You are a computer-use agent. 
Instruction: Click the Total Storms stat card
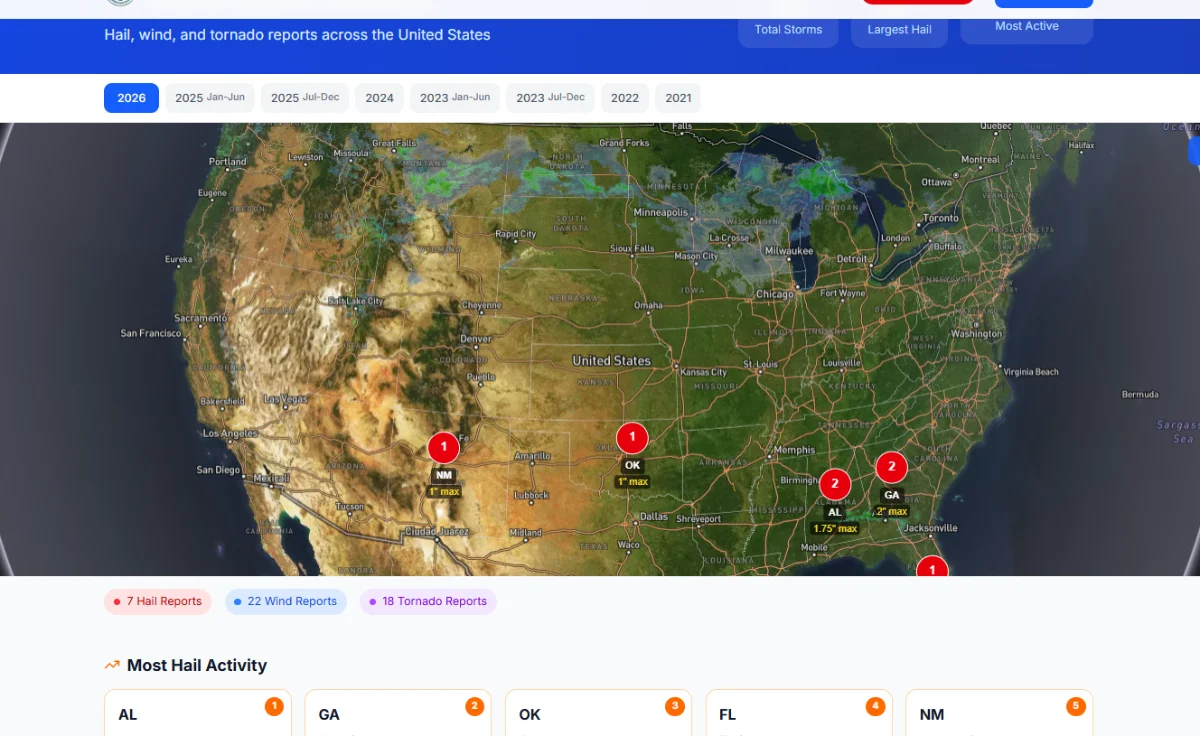click(788, 30)
